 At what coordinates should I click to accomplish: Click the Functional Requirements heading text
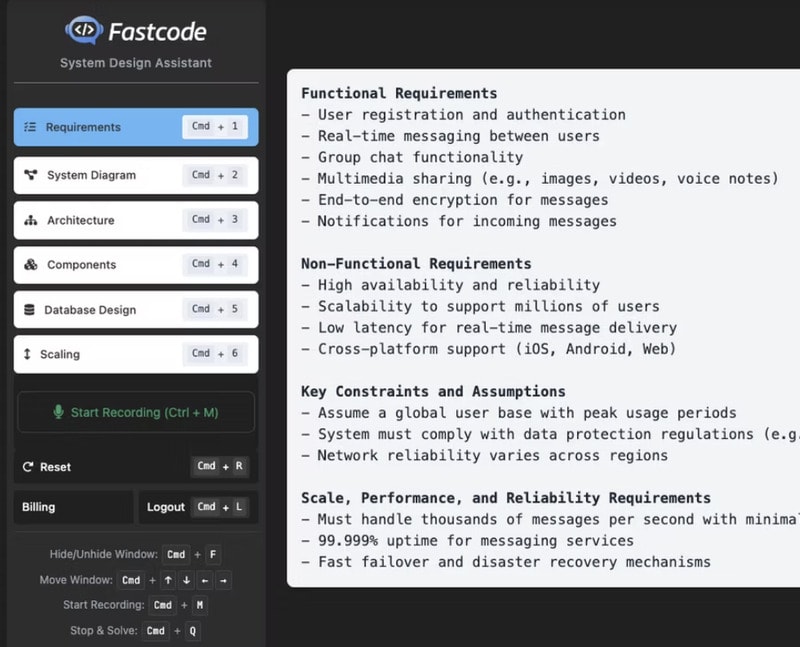click(x=399, y=93)
